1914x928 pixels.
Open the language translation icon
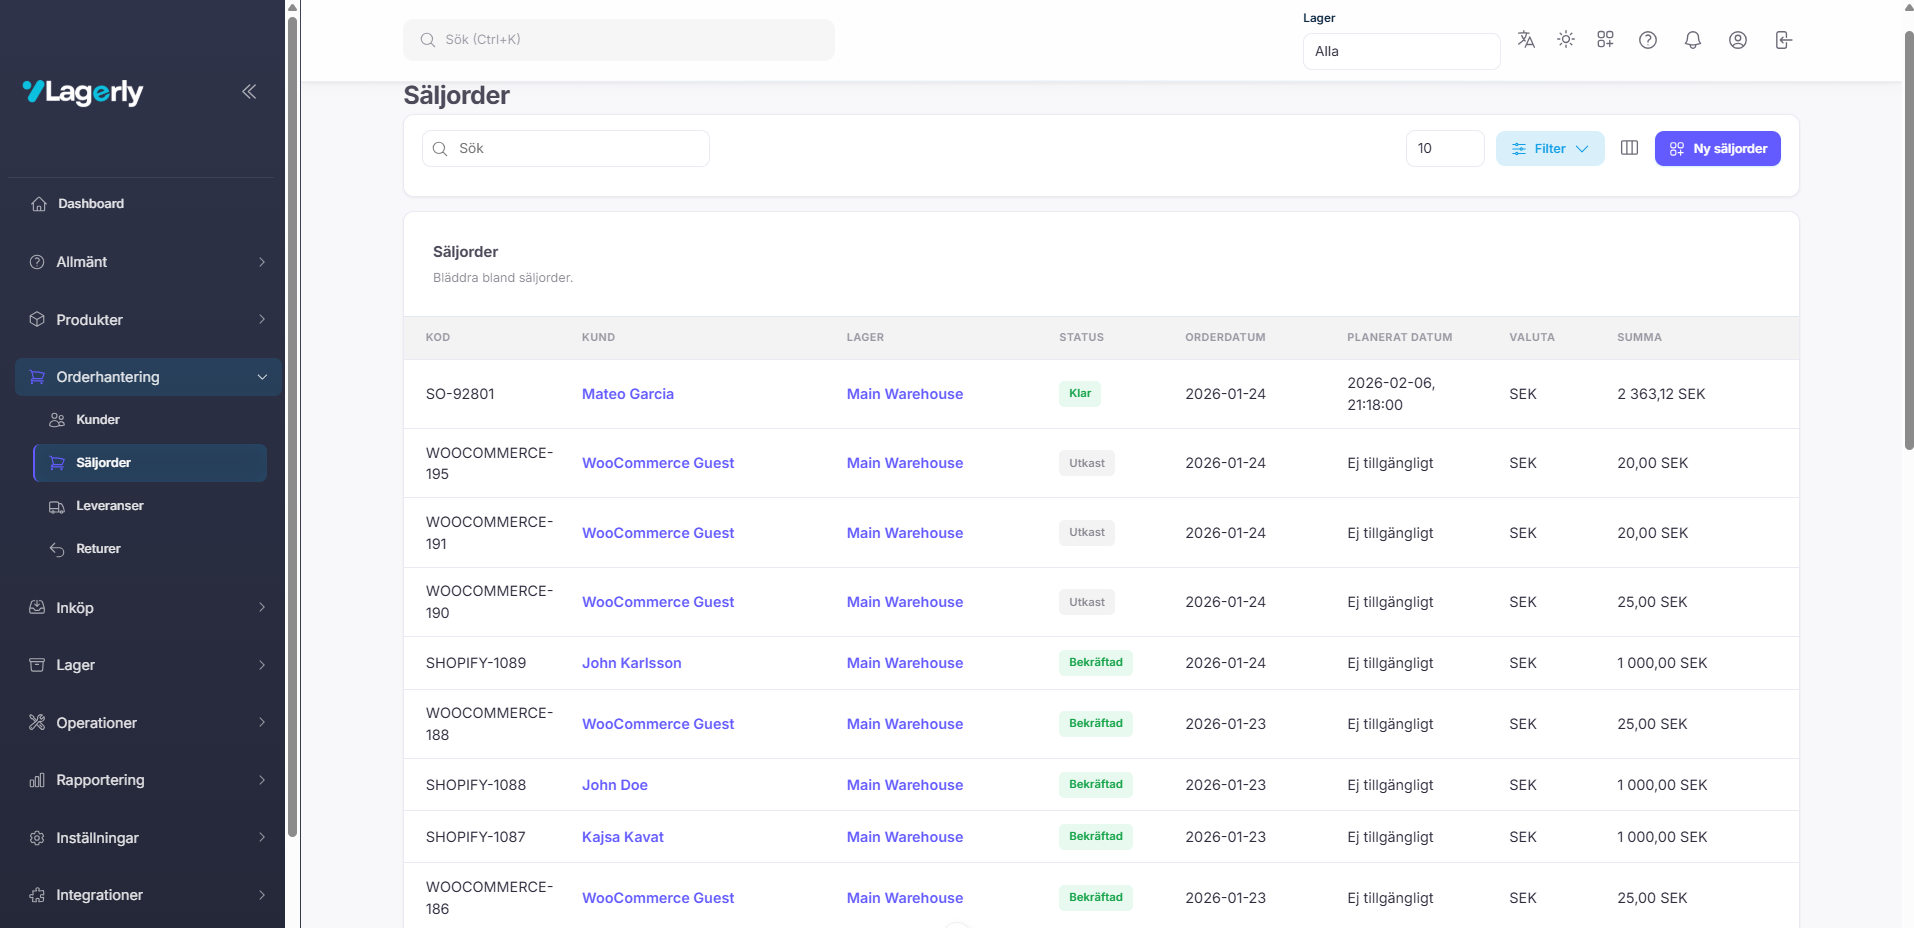click(1525, 40)
